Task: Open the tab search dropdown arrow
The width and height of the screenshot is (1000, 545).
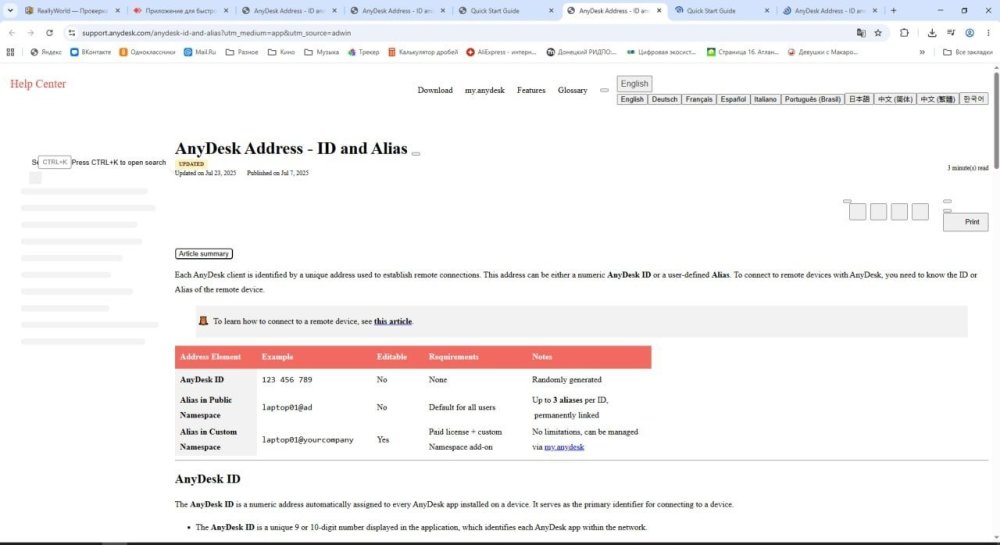Action: [10, 10]
